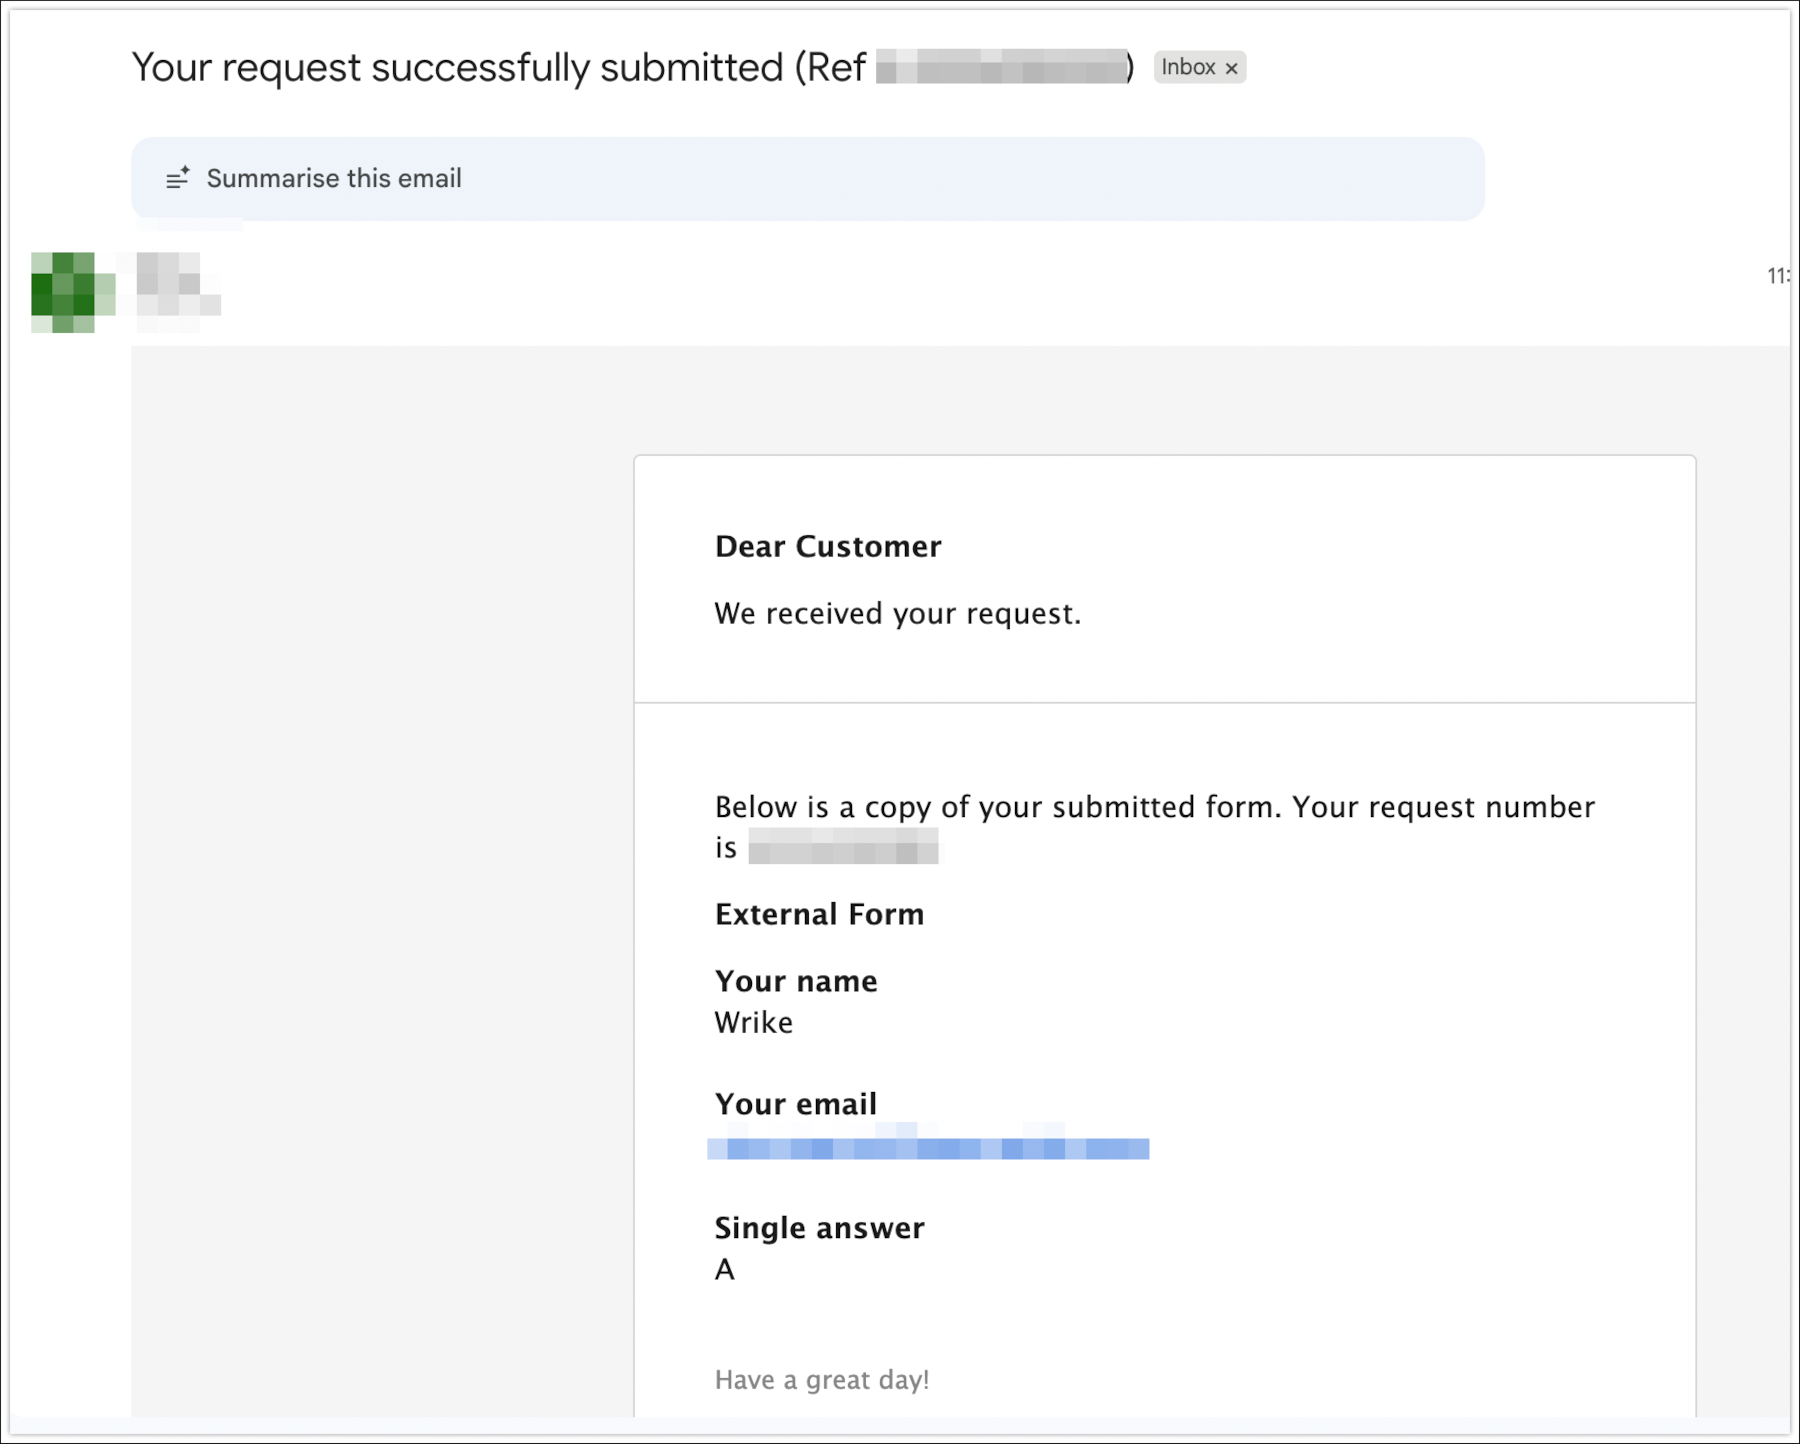Click the 'Have a great day!' footer text

tap(822, 1380)
